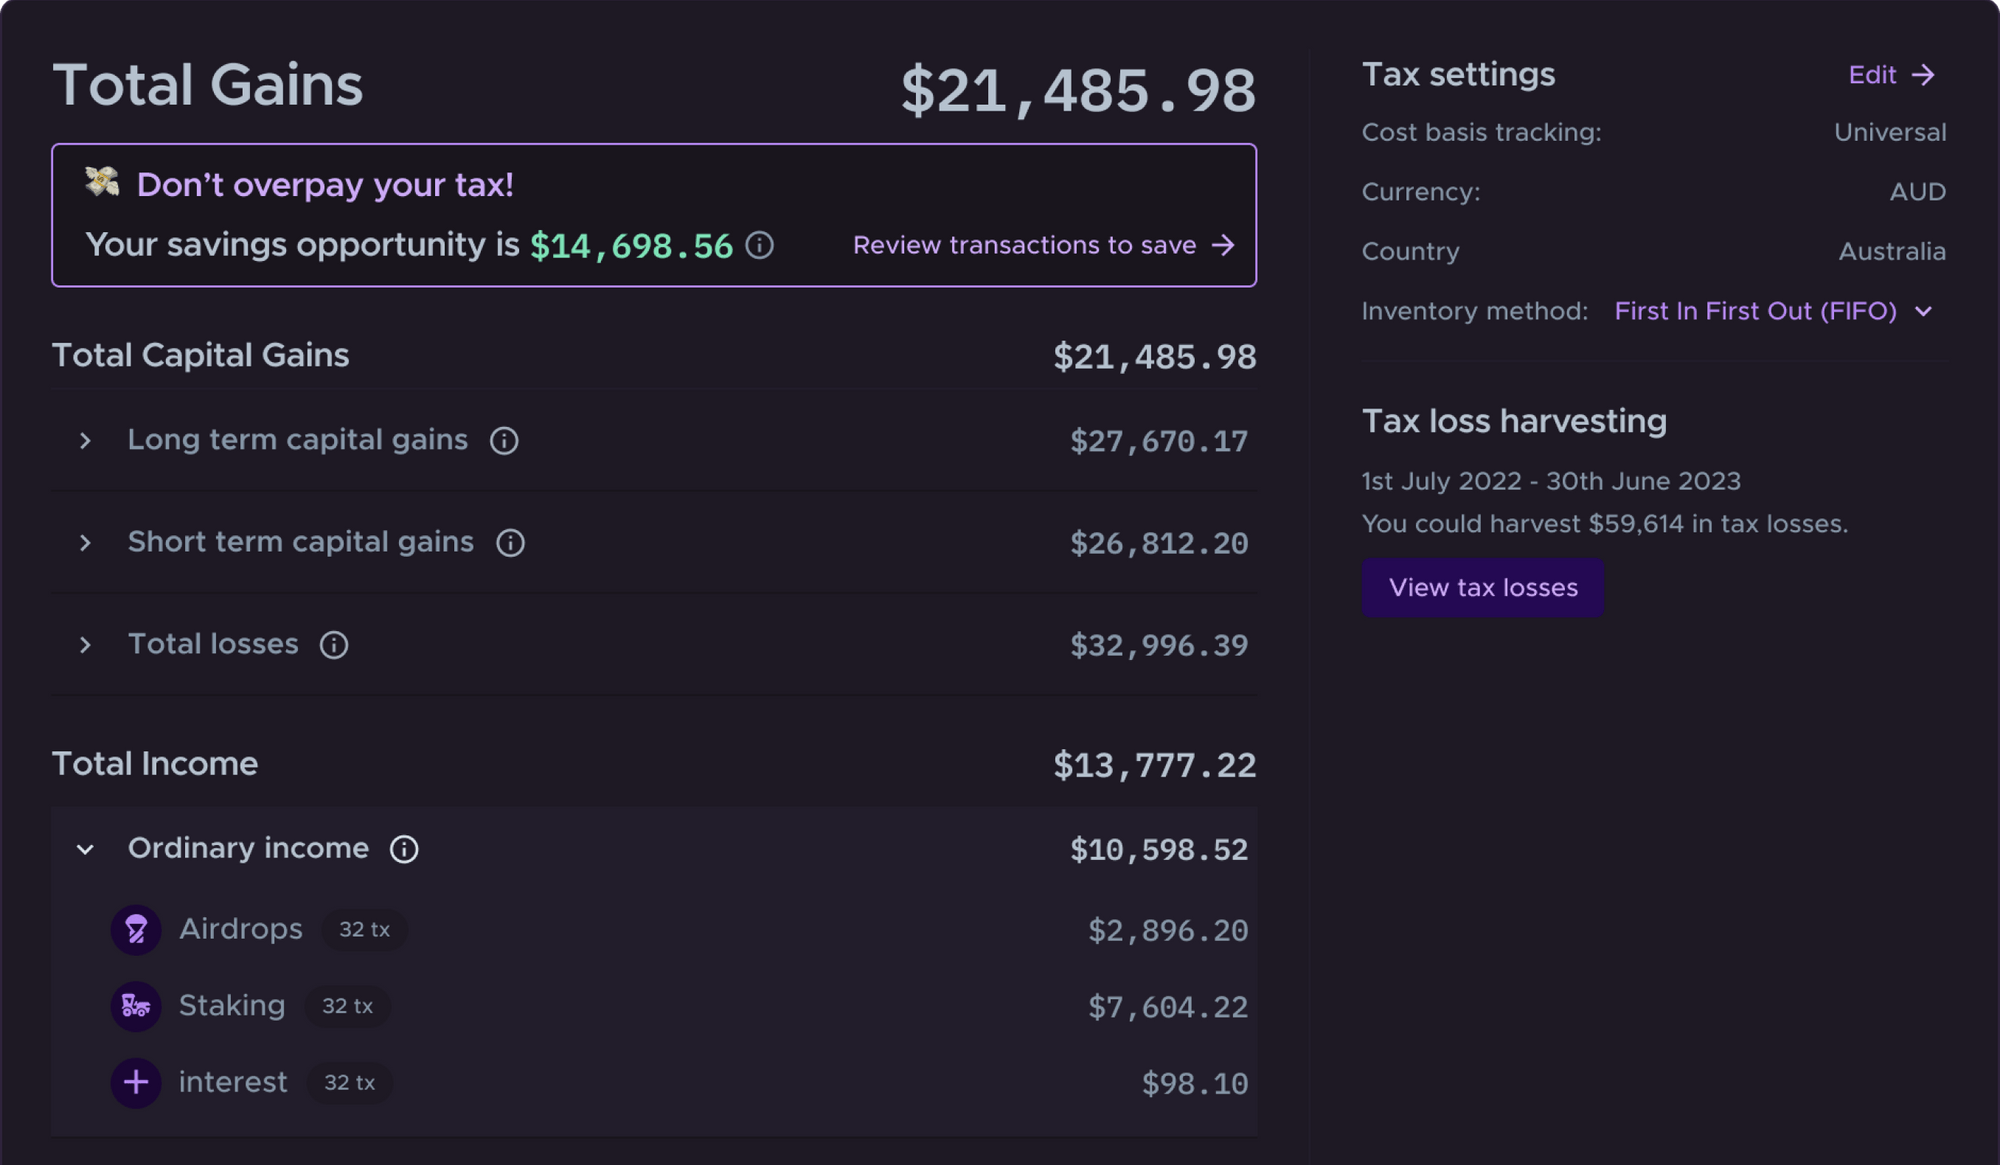Click Airdrops amount $2,896.20
This screenshot has width=2000, height=1165.
1168,931
